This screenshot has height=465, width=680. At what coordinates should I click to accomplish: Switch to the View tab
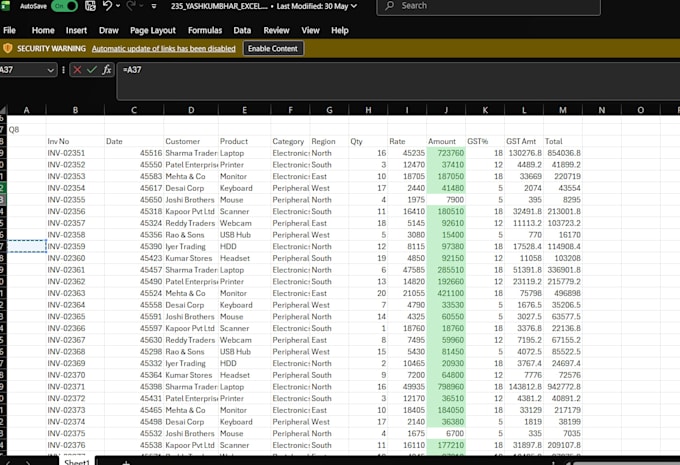click(310, 30)
